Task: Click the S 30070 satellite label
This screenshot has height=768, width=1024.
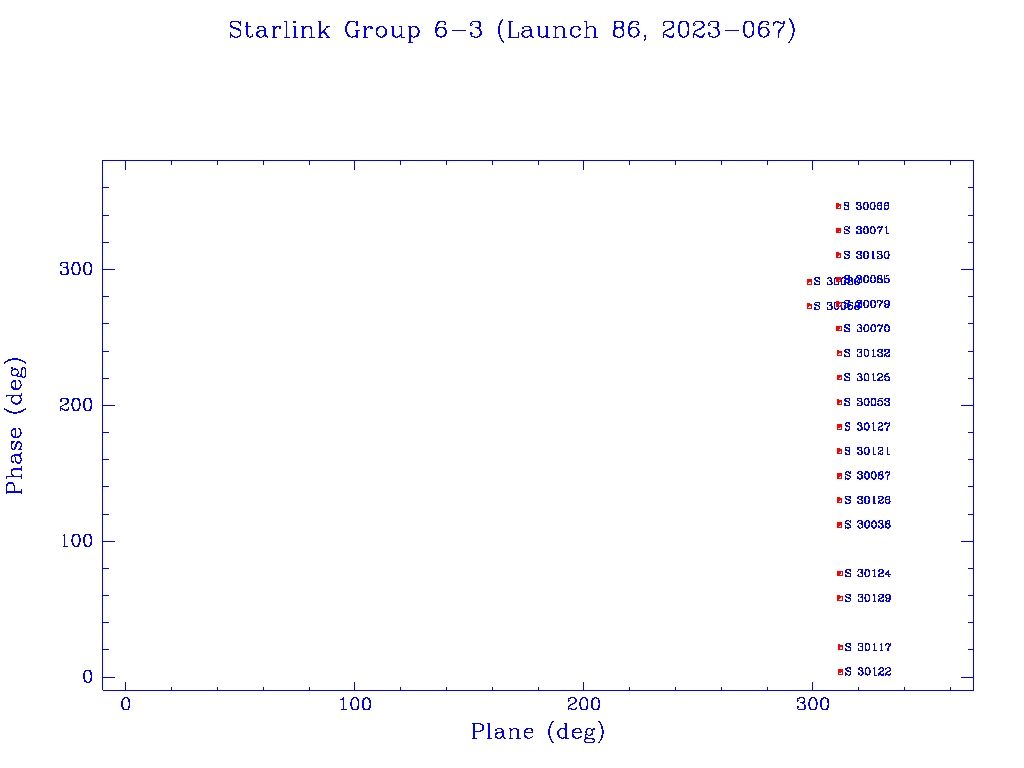Action: click(867, 329)
